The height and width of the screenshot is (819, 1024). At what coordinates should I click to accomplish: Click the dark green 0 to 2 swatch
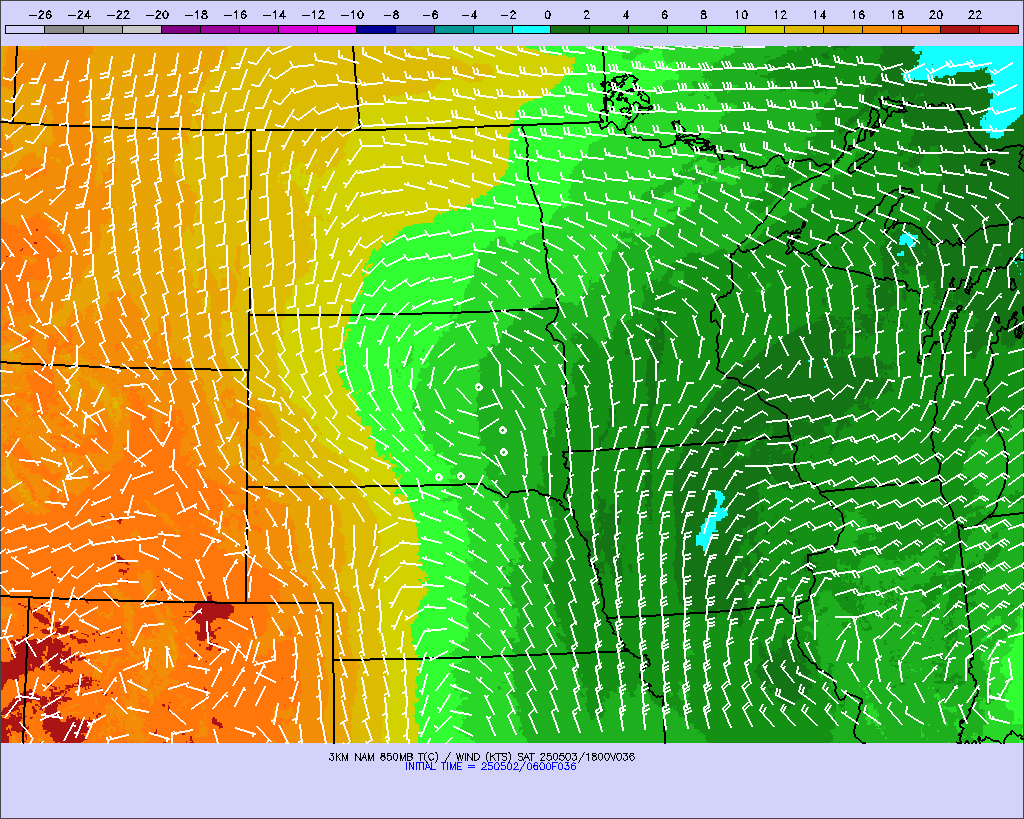tap(571, 29)
